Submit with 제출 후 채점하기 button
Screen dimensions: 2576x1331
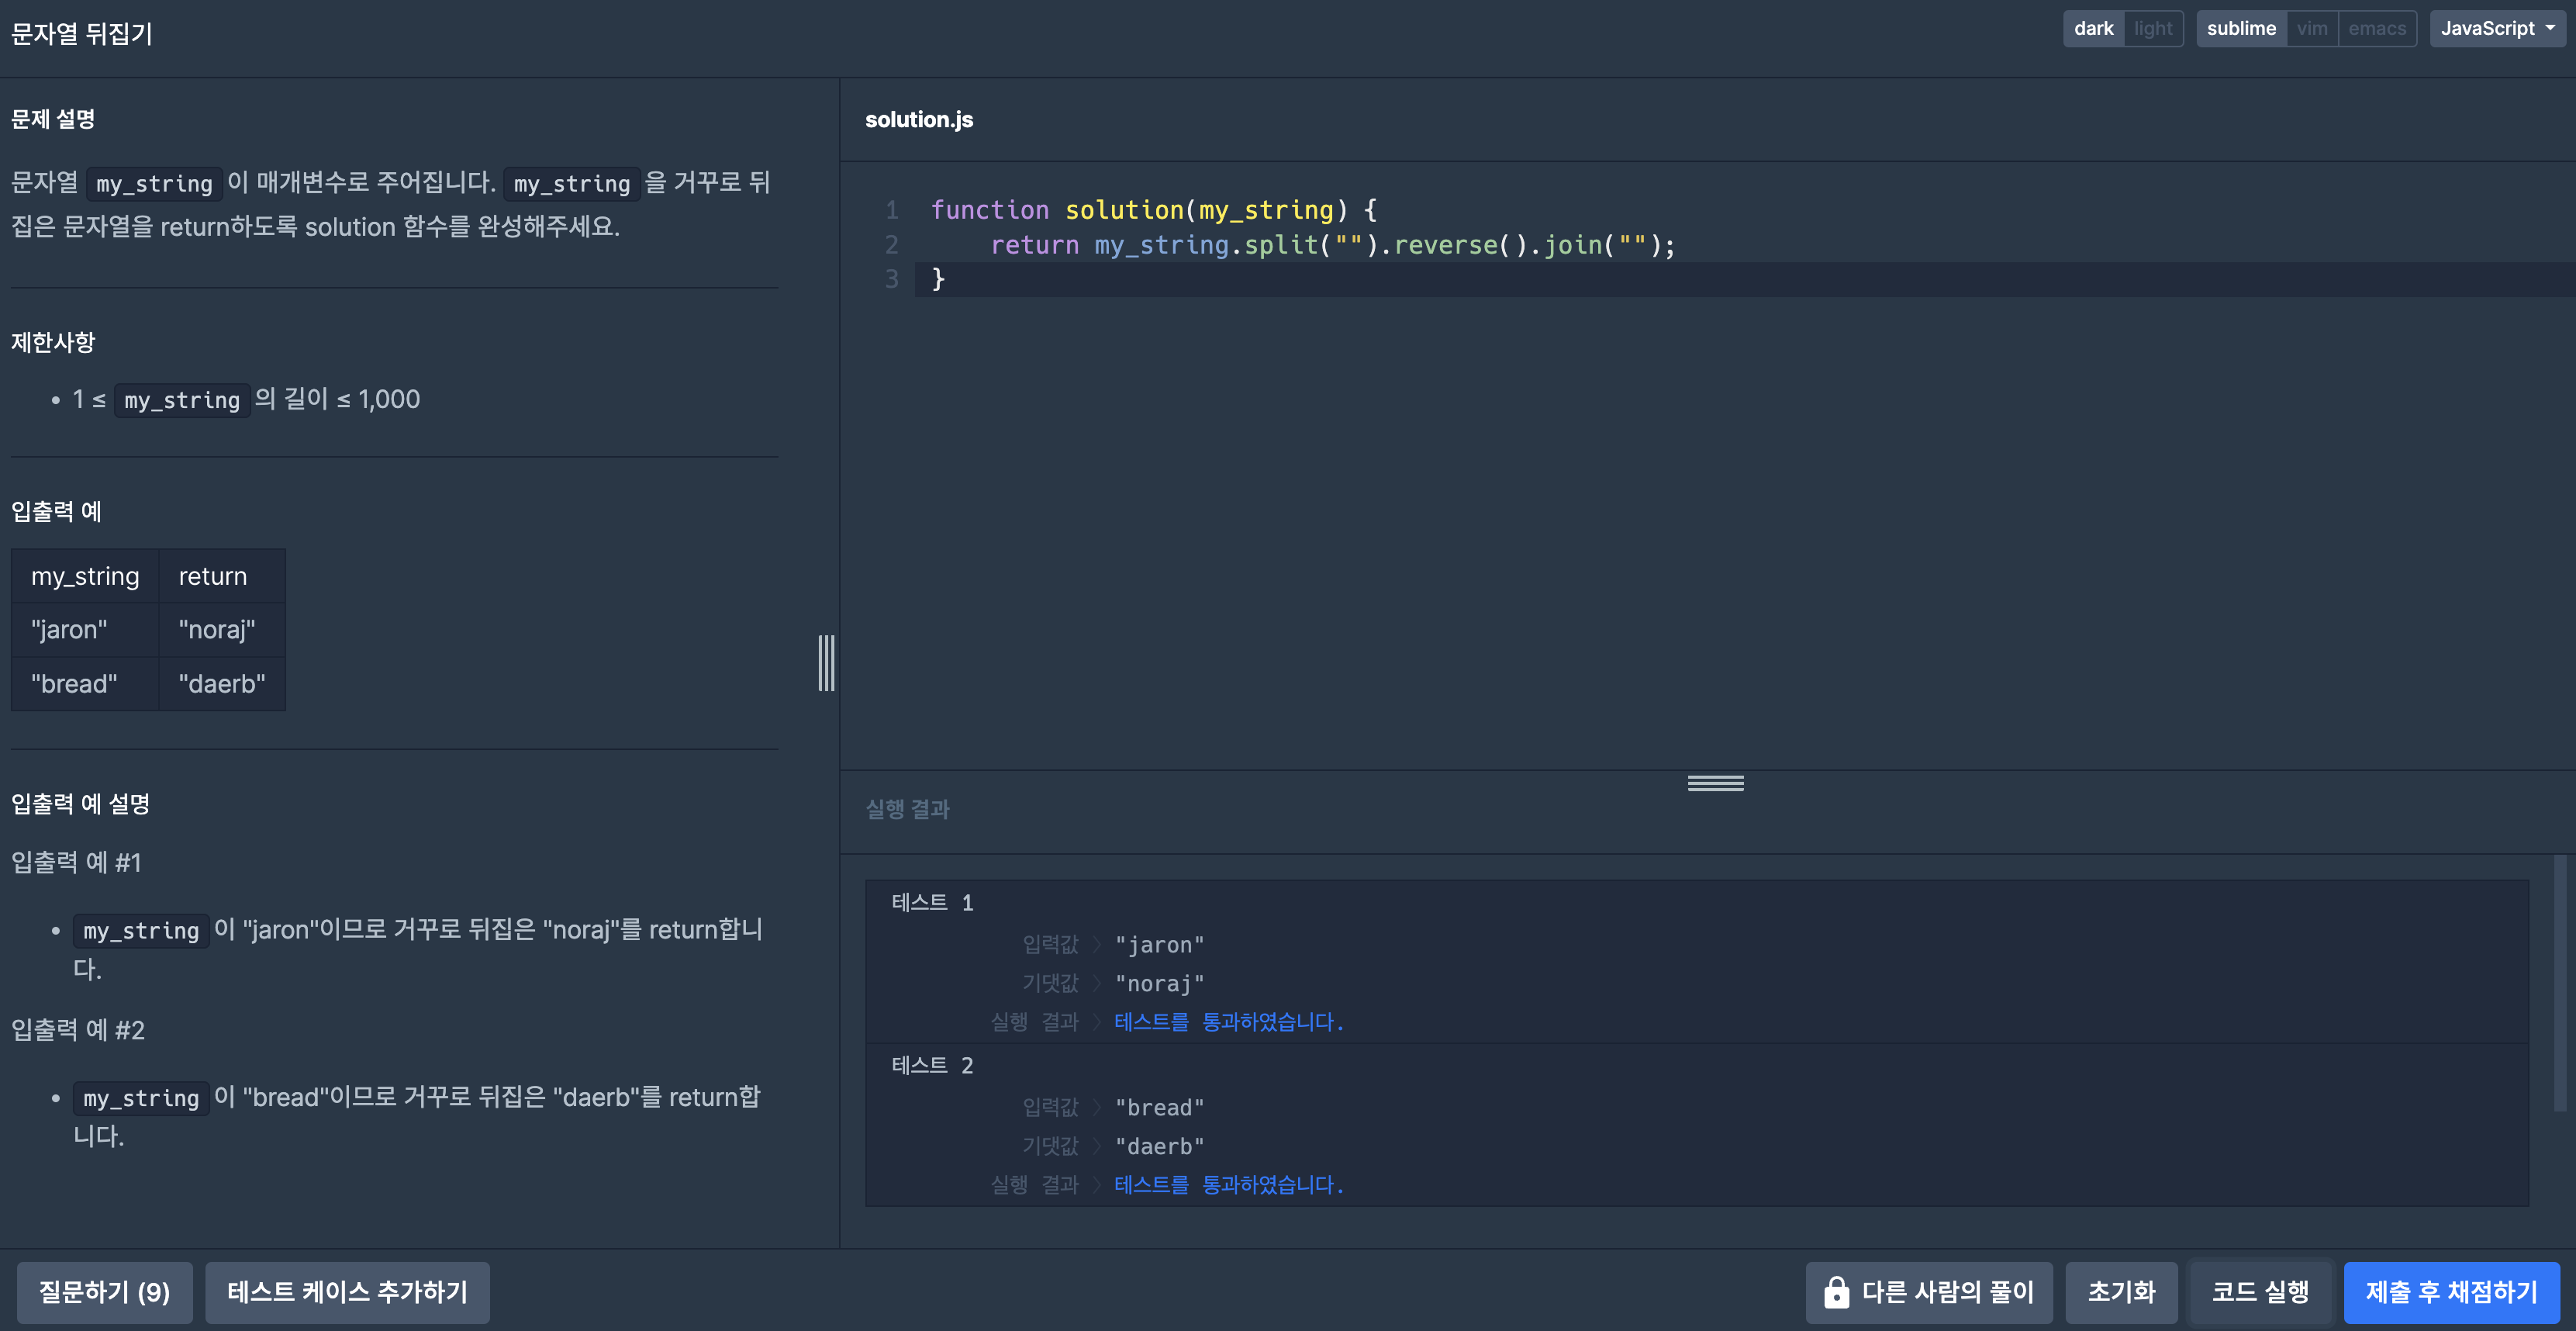pyautogui.click(x=2450, y=1292)
